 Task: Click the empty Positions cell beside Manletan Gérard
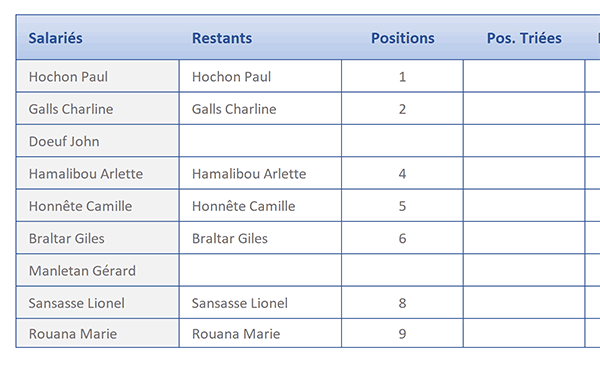pos(402,270)
